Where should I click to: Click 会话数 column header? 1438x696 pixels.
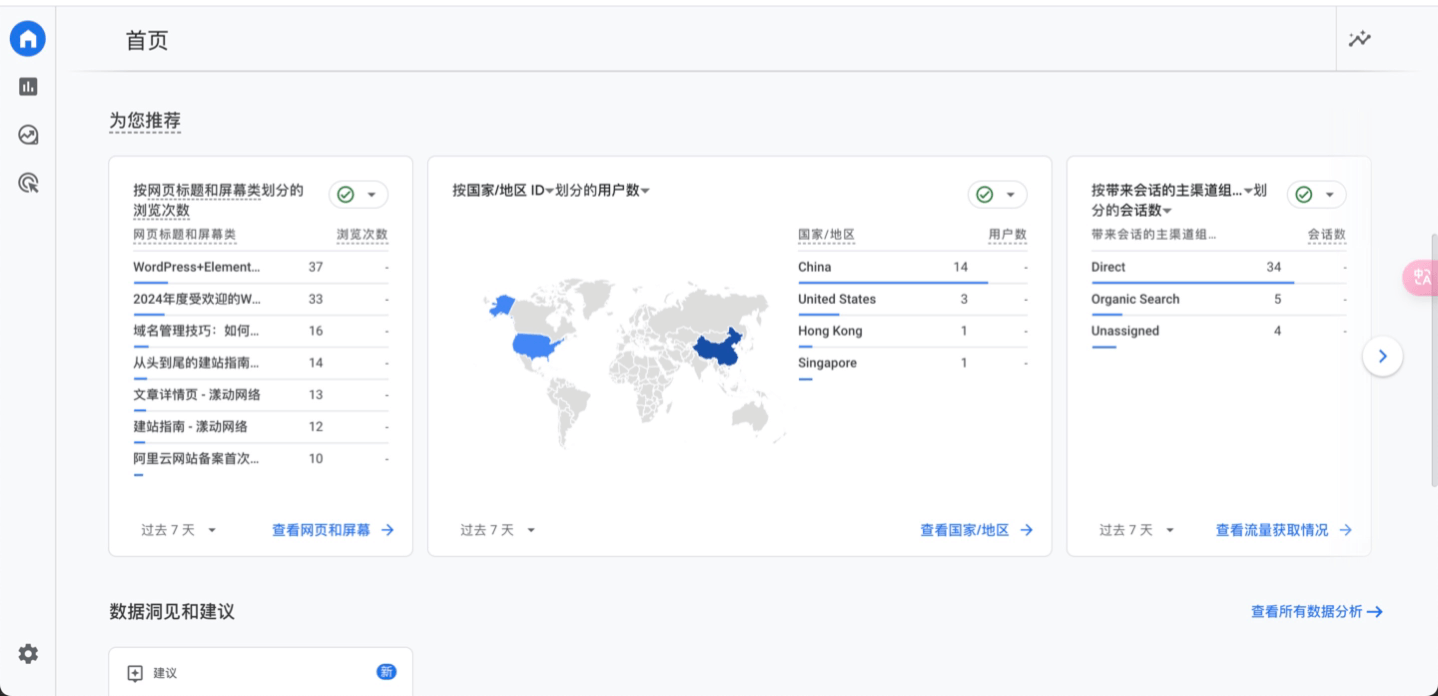(1327, 235)
